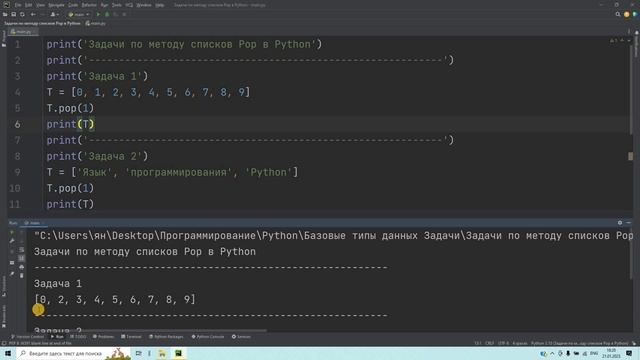The image size is (640, 360).
Task: Click yellow warning marker on editor stripe
Action: point(631,156)
